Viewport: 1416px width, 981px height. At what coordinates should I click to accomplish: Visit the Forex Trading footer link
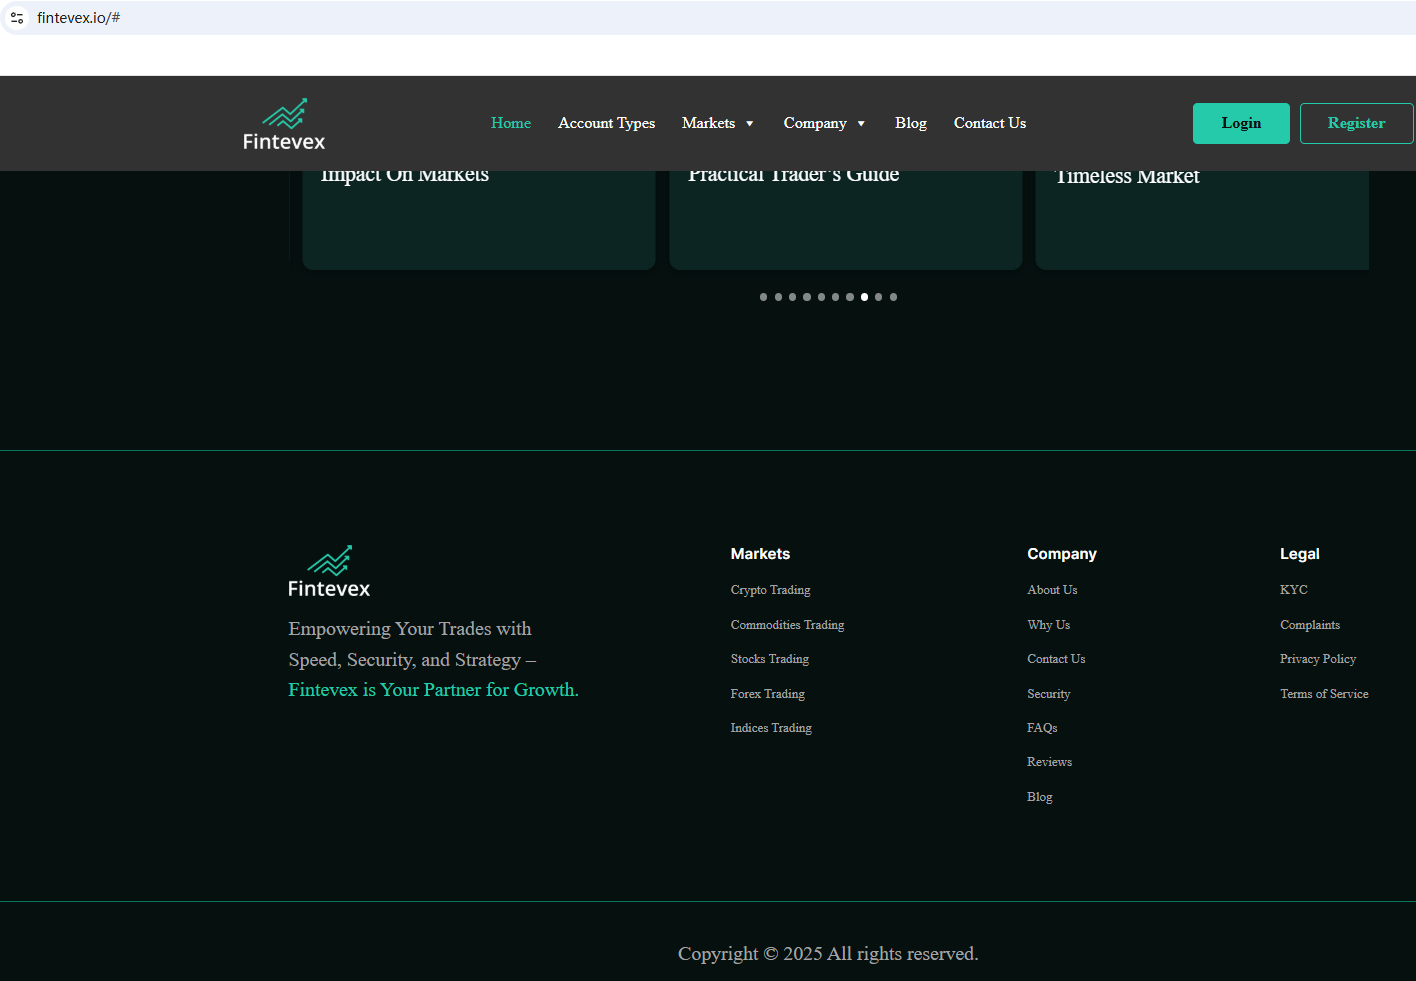pyautogui.click(x=767, y=694)
